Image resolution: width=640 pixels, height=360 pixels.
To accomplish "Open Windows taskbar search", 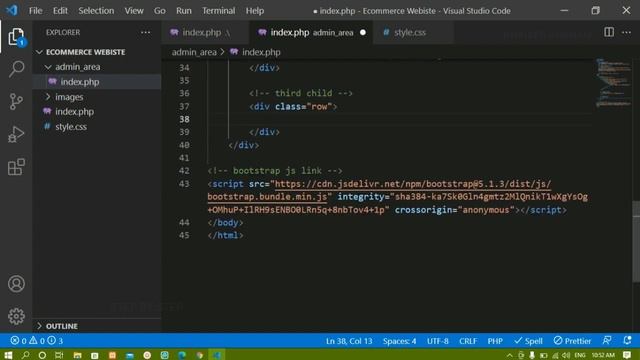I will (x=25, y=355).
